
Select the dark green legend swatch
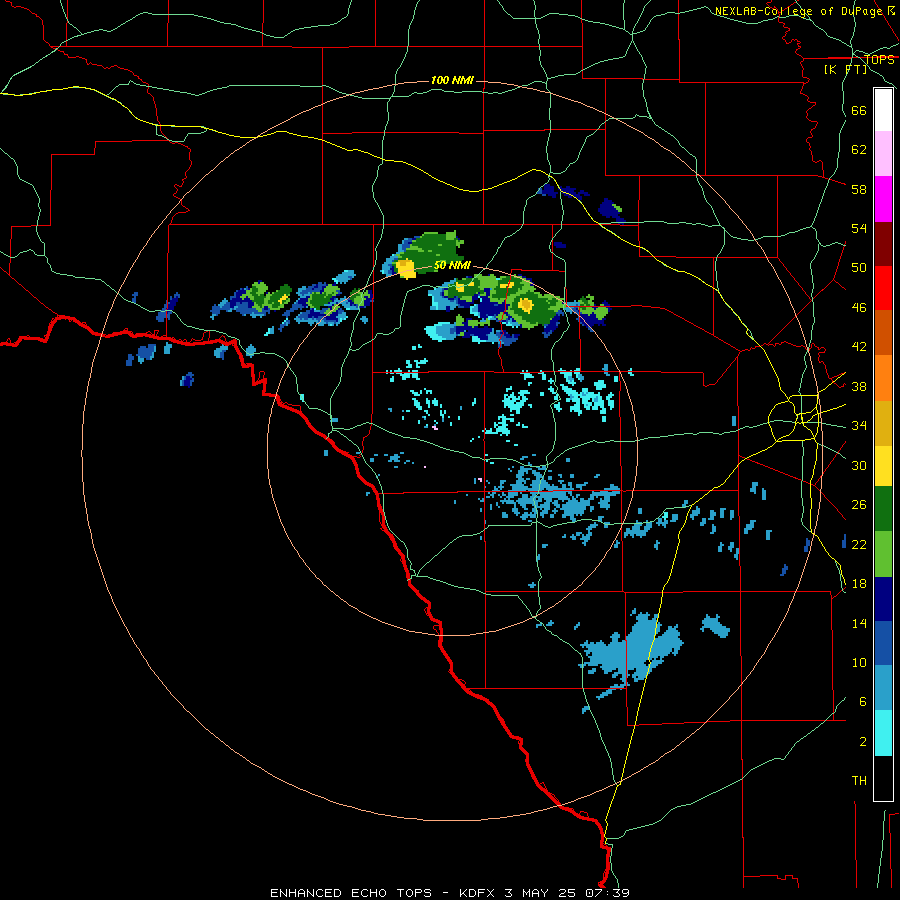[883, 509]
